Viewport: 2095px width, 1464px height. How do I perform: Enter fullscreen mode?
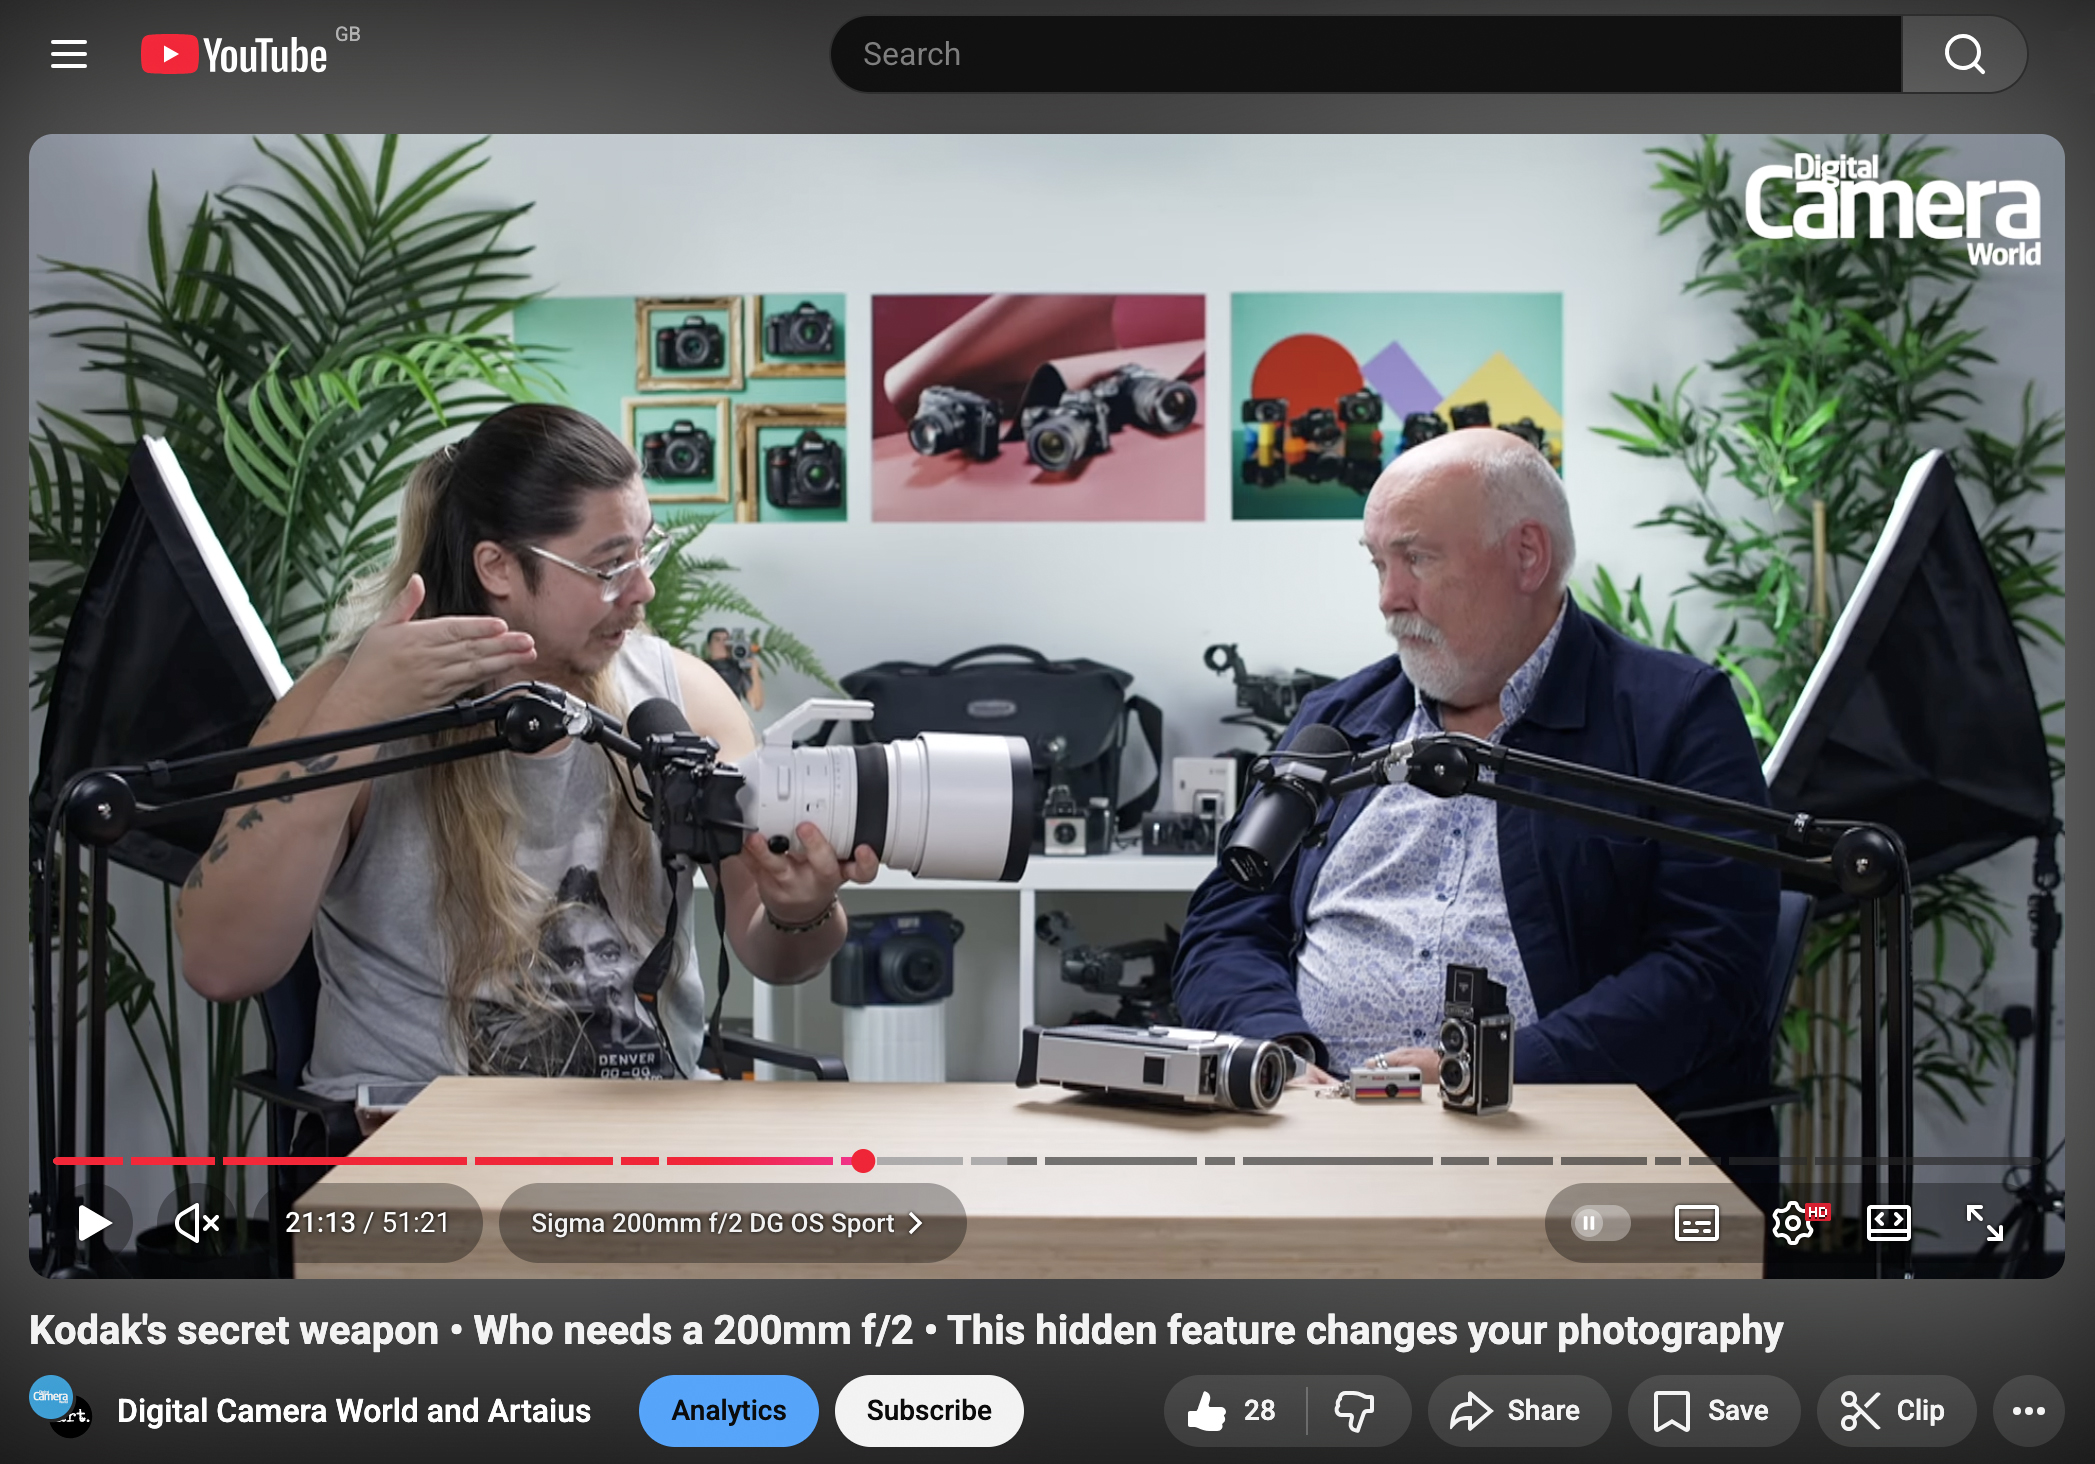point(1985,1222)
